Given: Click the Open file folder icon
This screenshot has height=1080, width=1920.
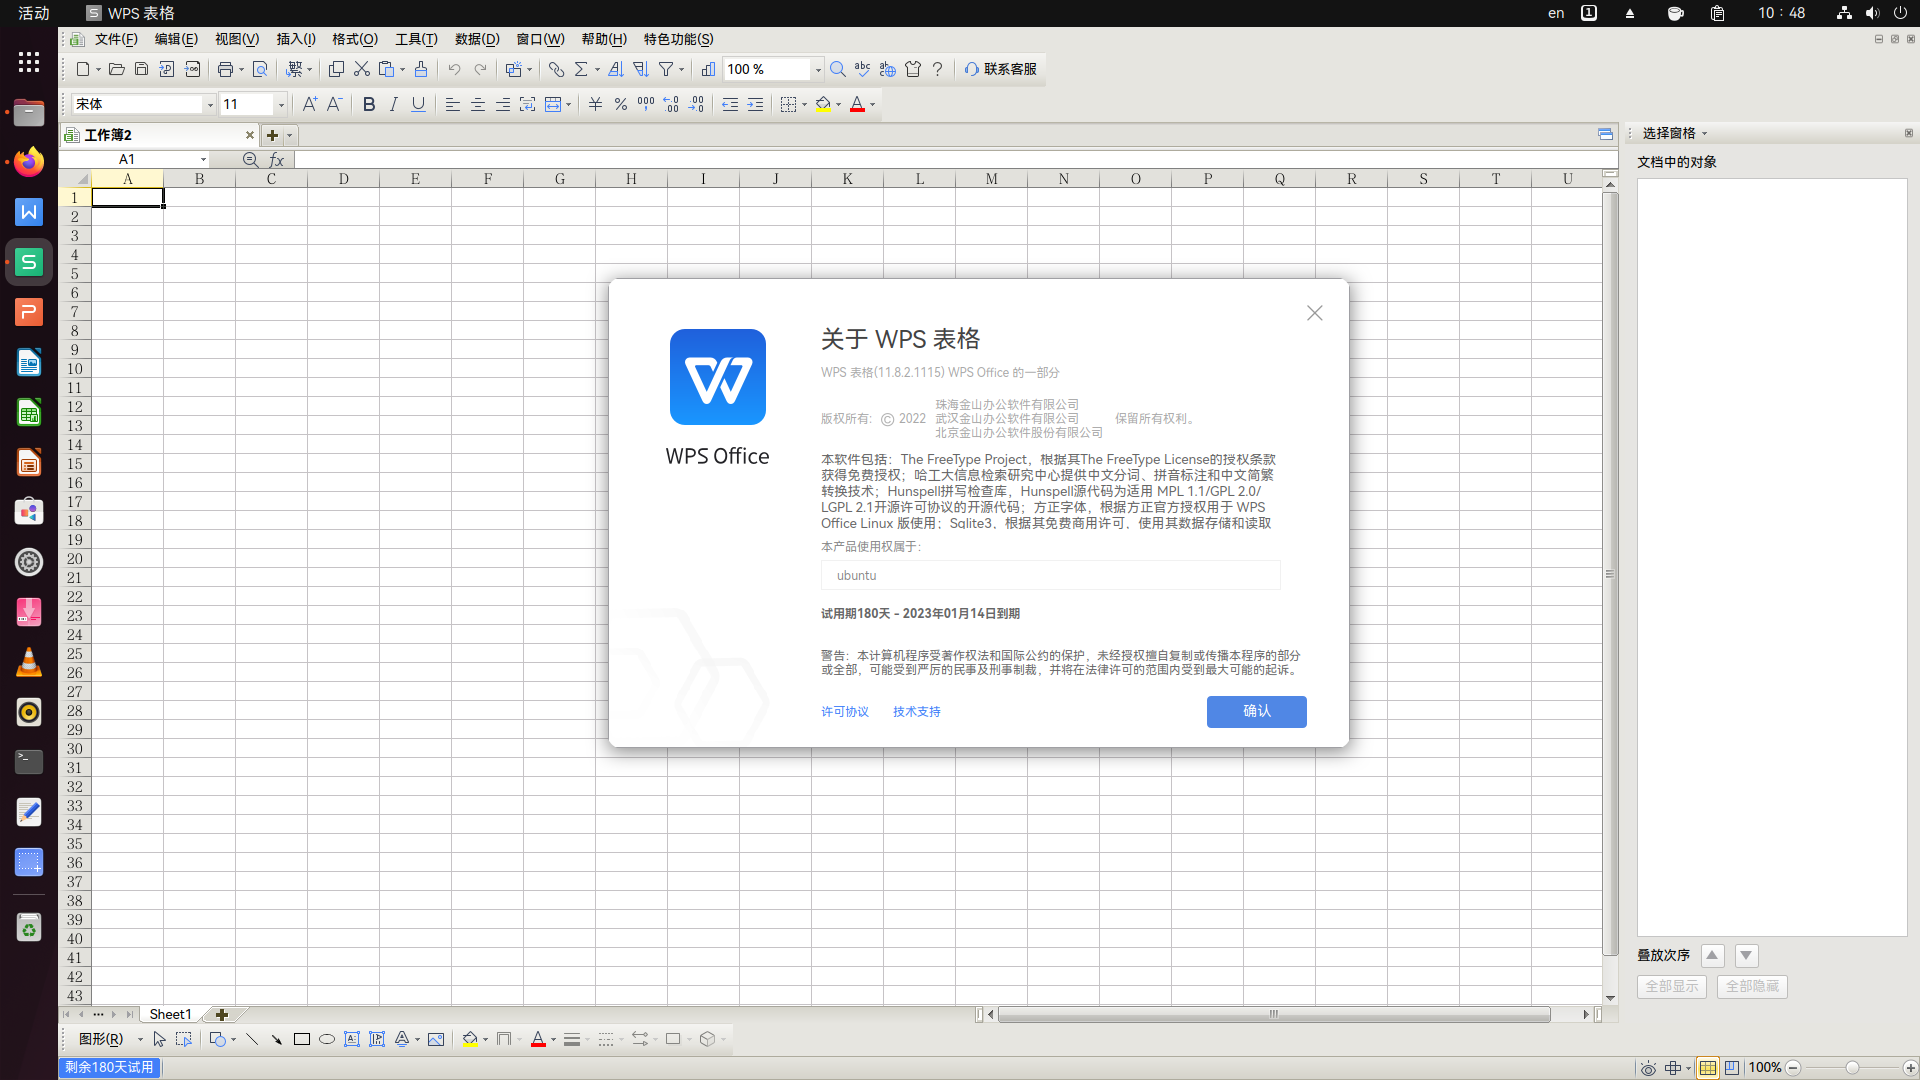Looking at the screenshot, I should [116, 69].
